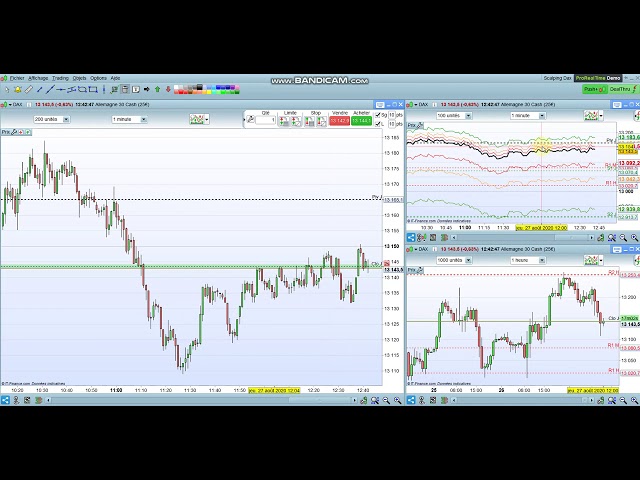Open dropdown arrow beside main chart indicators icon
This screenshot has height=480, width=640.
point(207,120)
